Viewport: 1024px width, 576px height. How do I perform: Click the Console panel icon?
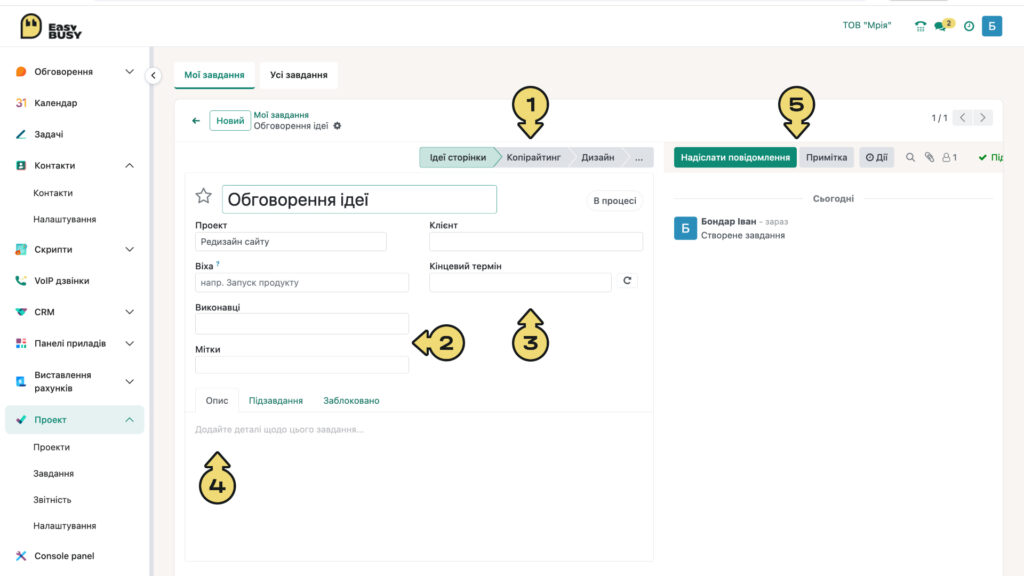(21, 556)
